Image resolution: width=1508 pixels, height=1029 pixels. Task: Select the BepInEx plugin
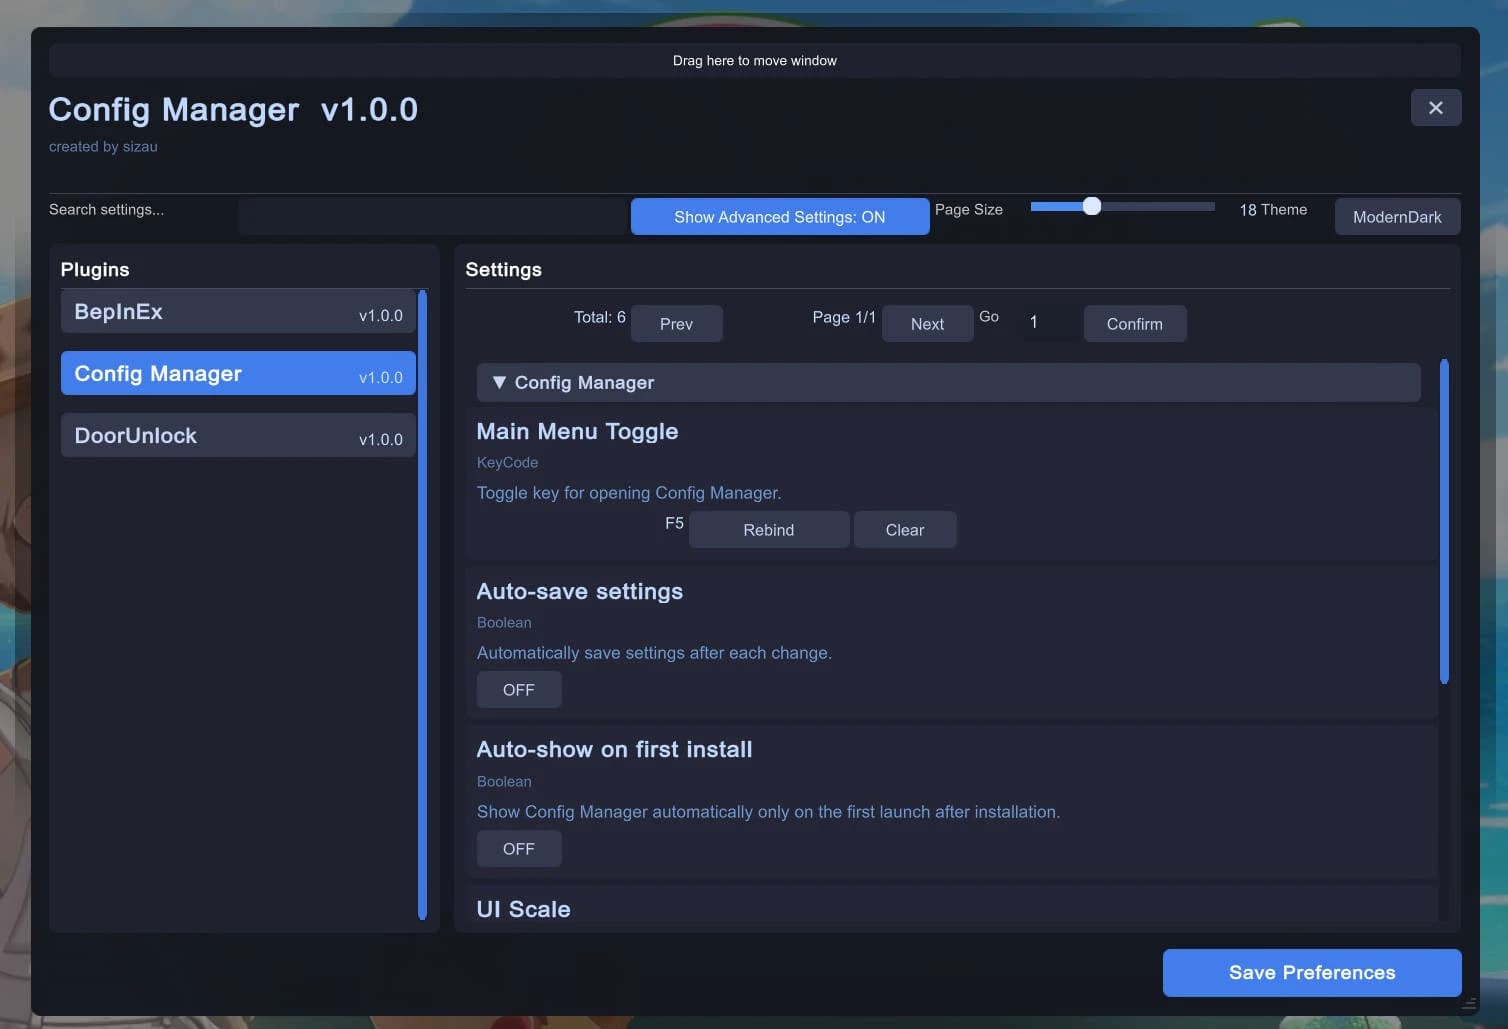pyautogui.click(x=238, y=312)
